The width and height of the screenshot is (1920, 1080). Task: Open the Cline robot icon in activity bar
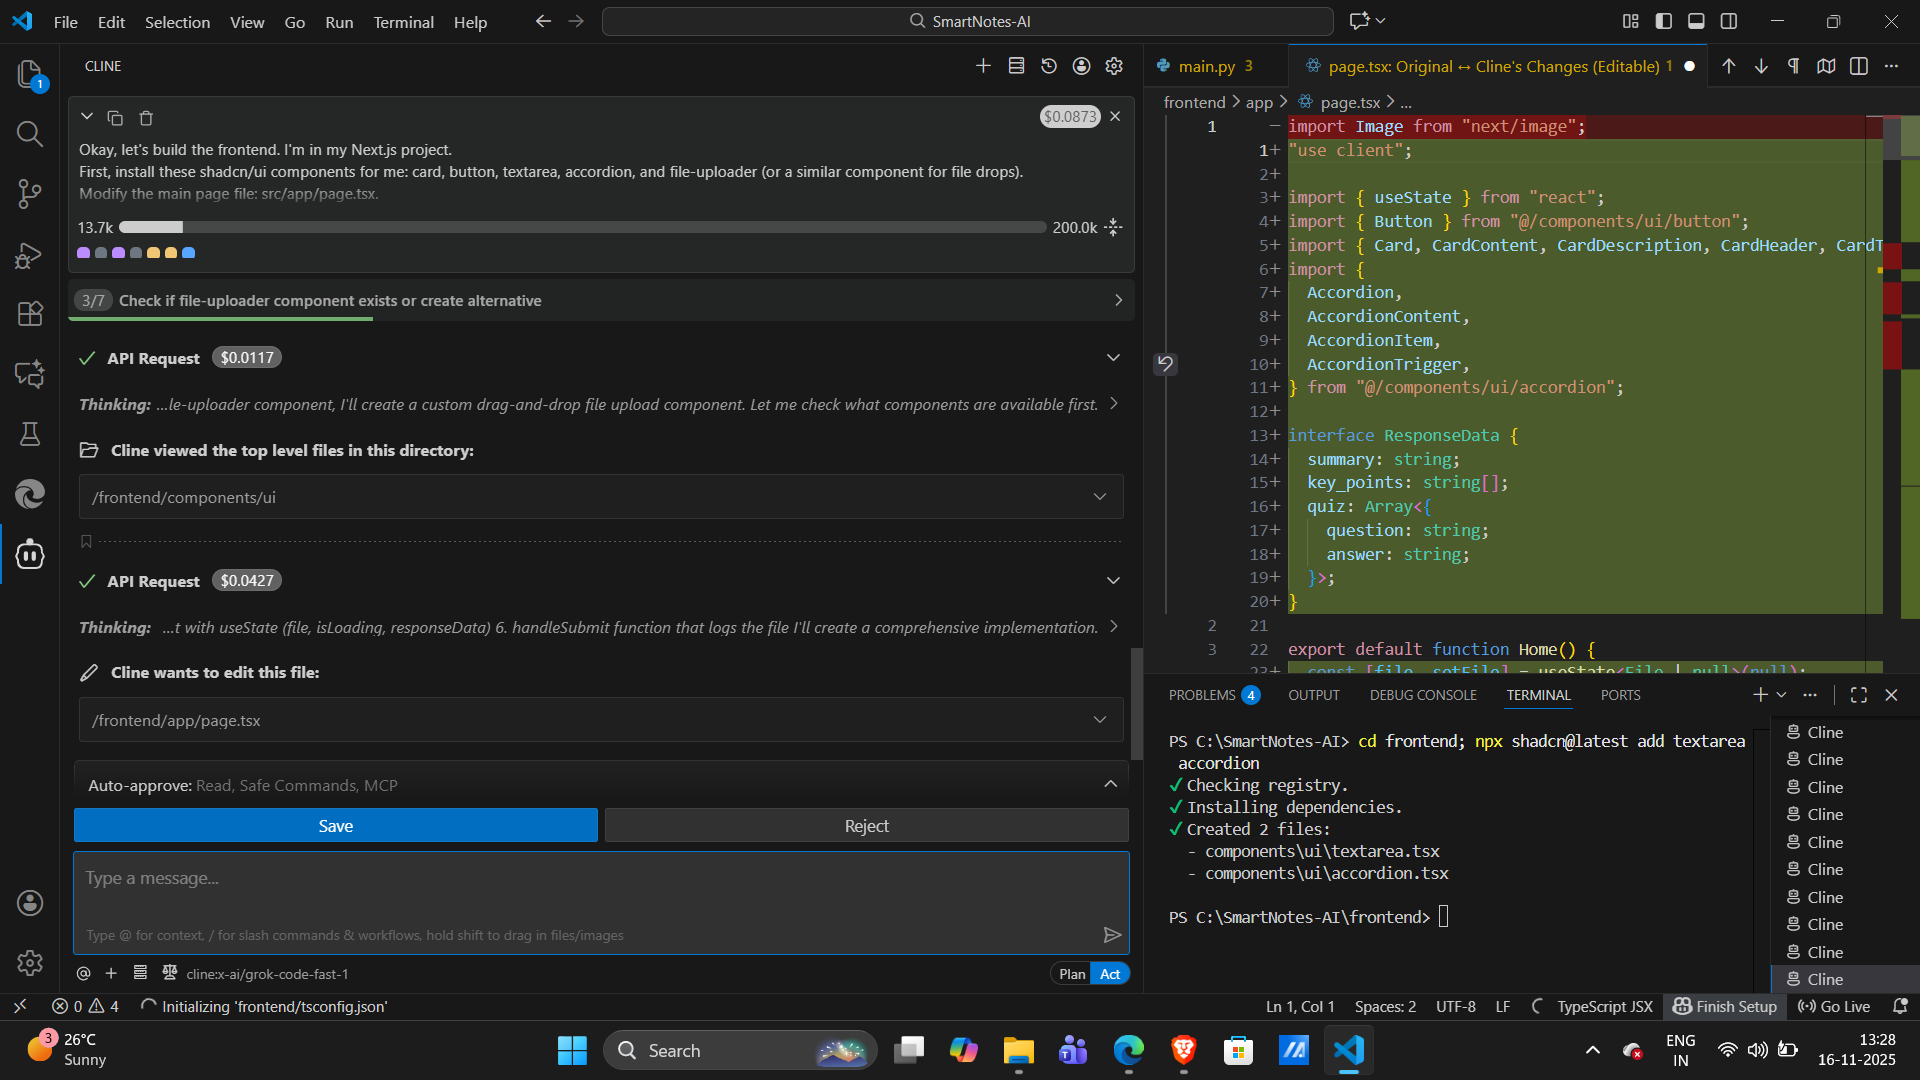30,554
